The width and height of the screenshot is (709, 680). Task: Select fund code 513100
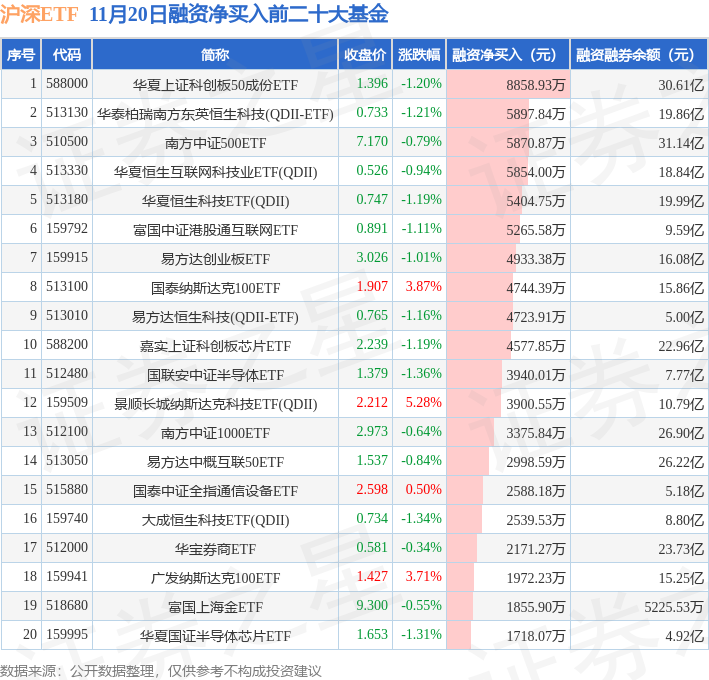click(67, 286)
